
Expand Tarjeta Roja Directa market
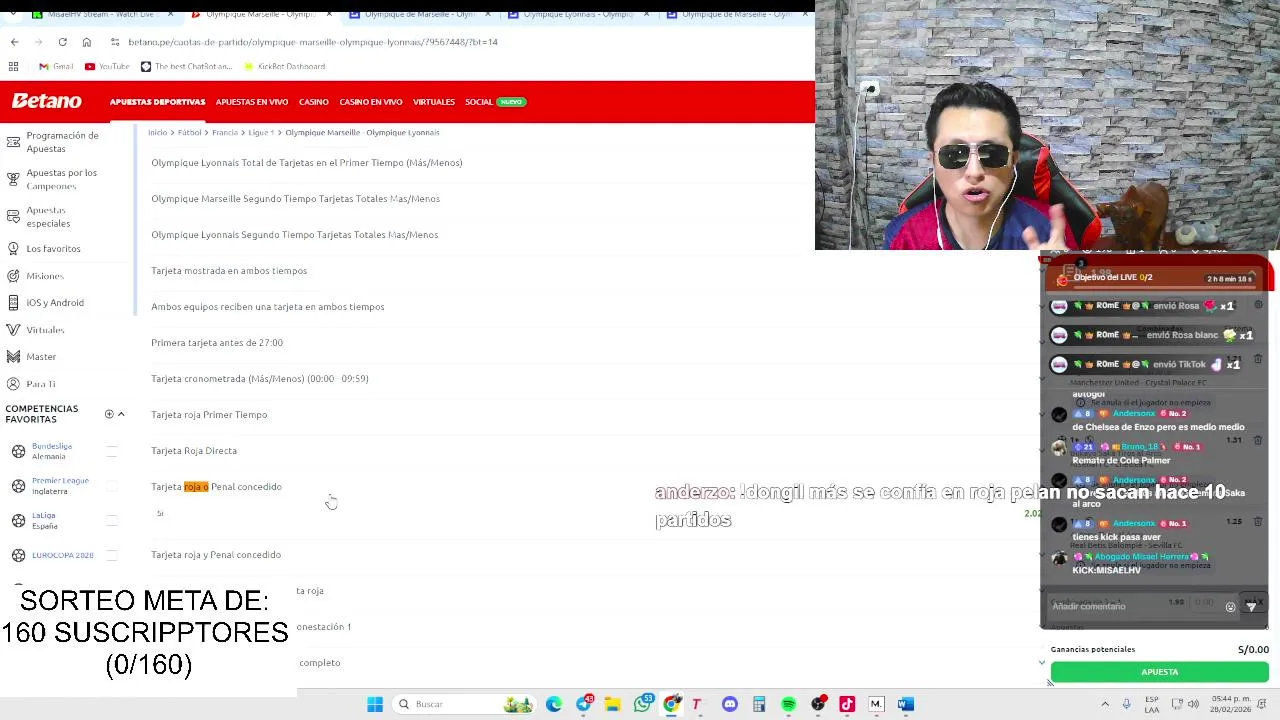pyautogui.click(x=194, y=451)
